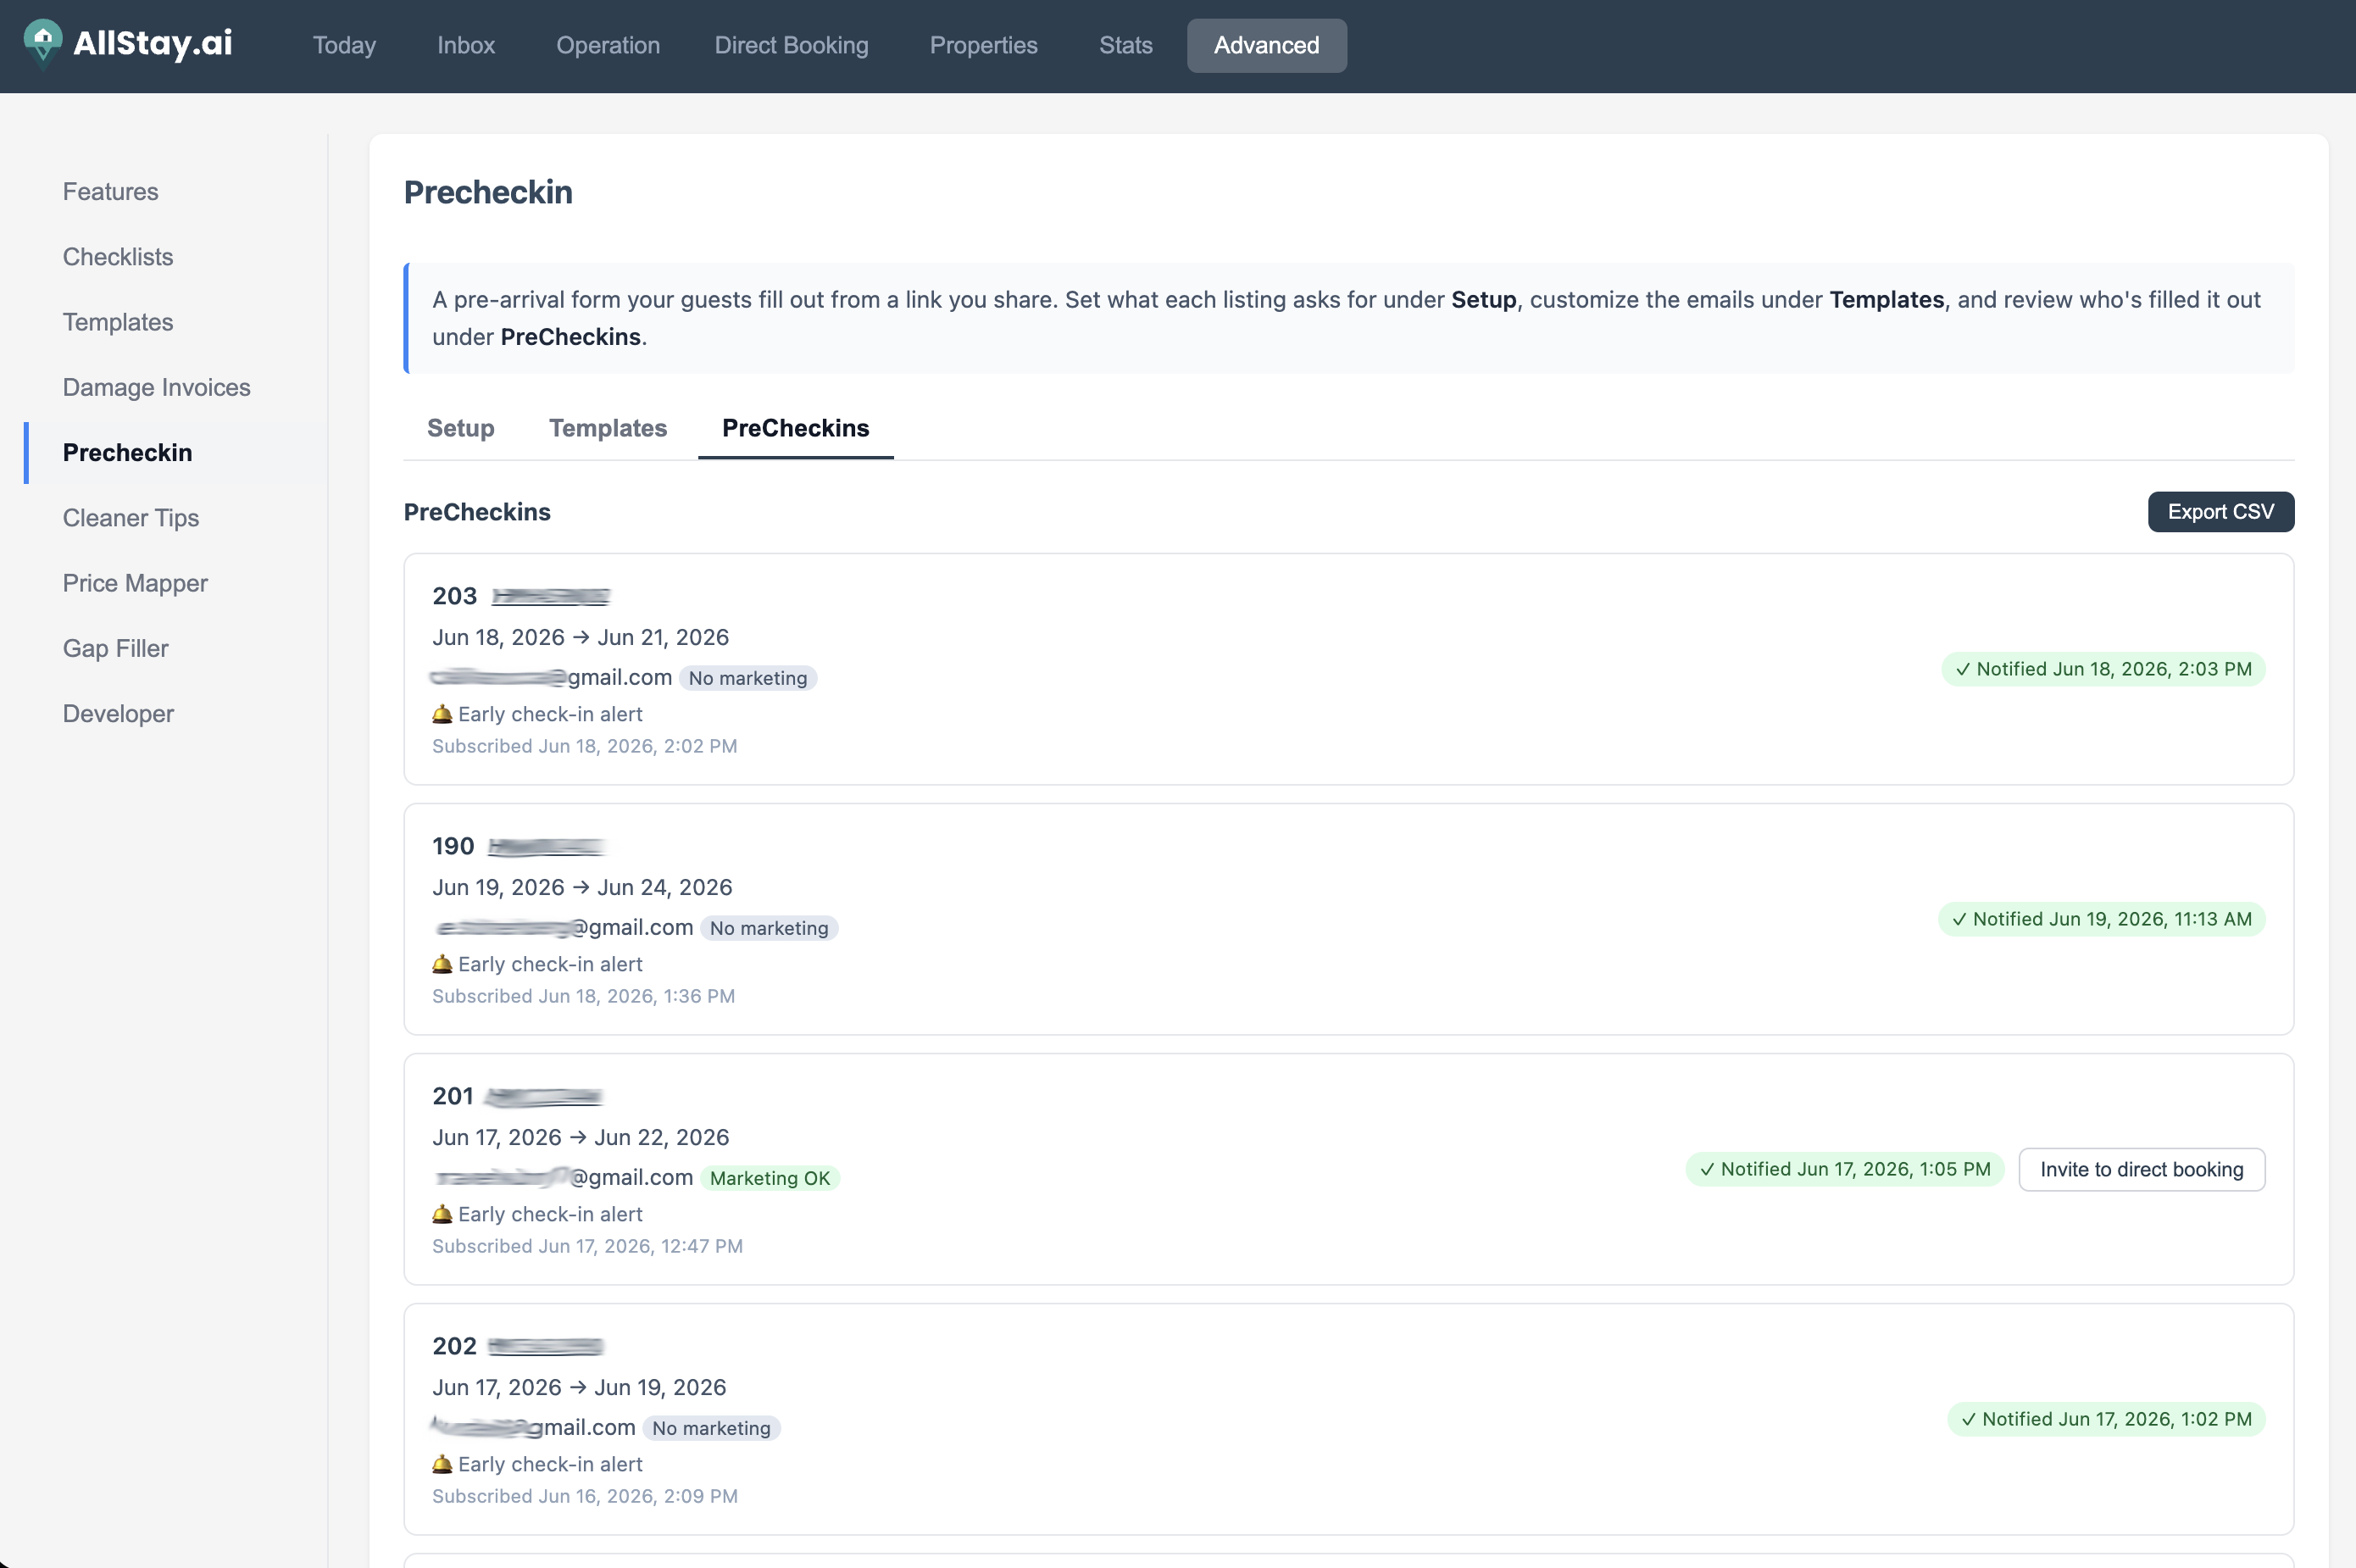Click the Notified Jun 17, 1:02 PM badge

(2106, 1419)
